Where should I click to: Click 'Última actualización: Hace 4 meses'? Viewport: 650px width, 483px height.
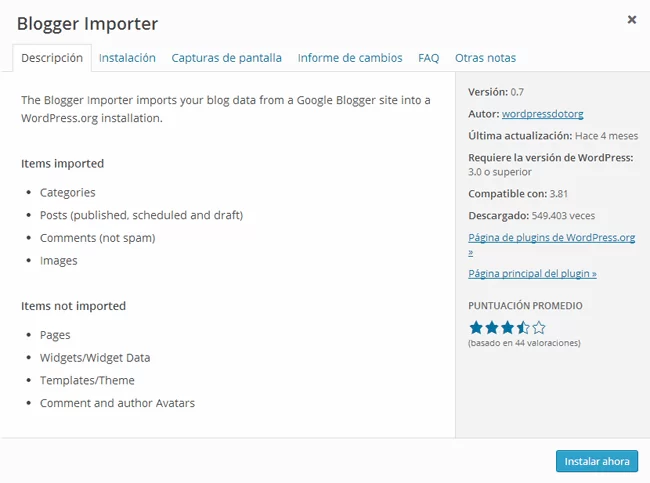tap(553, 136)
